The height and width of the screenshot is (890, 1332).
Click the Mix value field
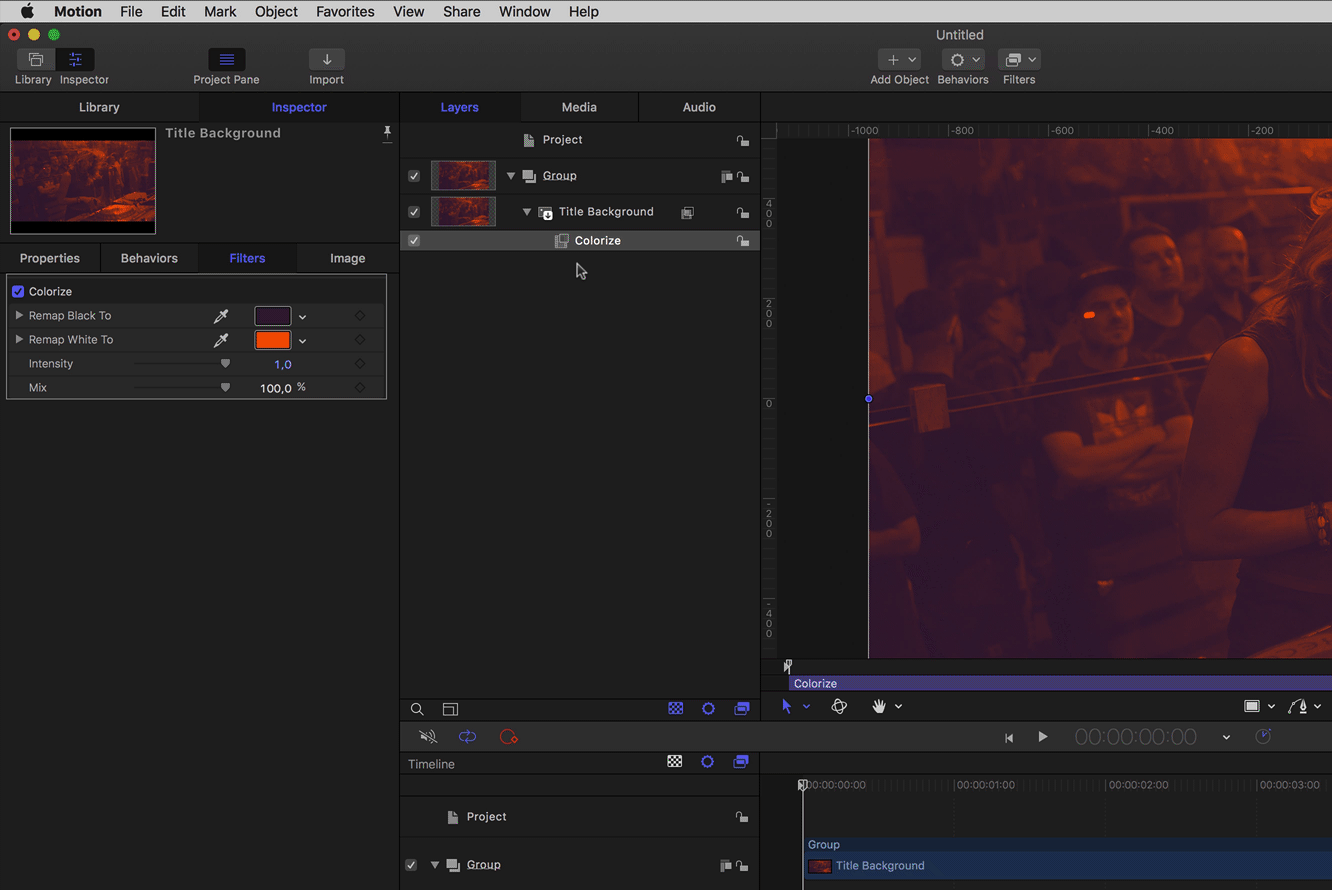275,388
